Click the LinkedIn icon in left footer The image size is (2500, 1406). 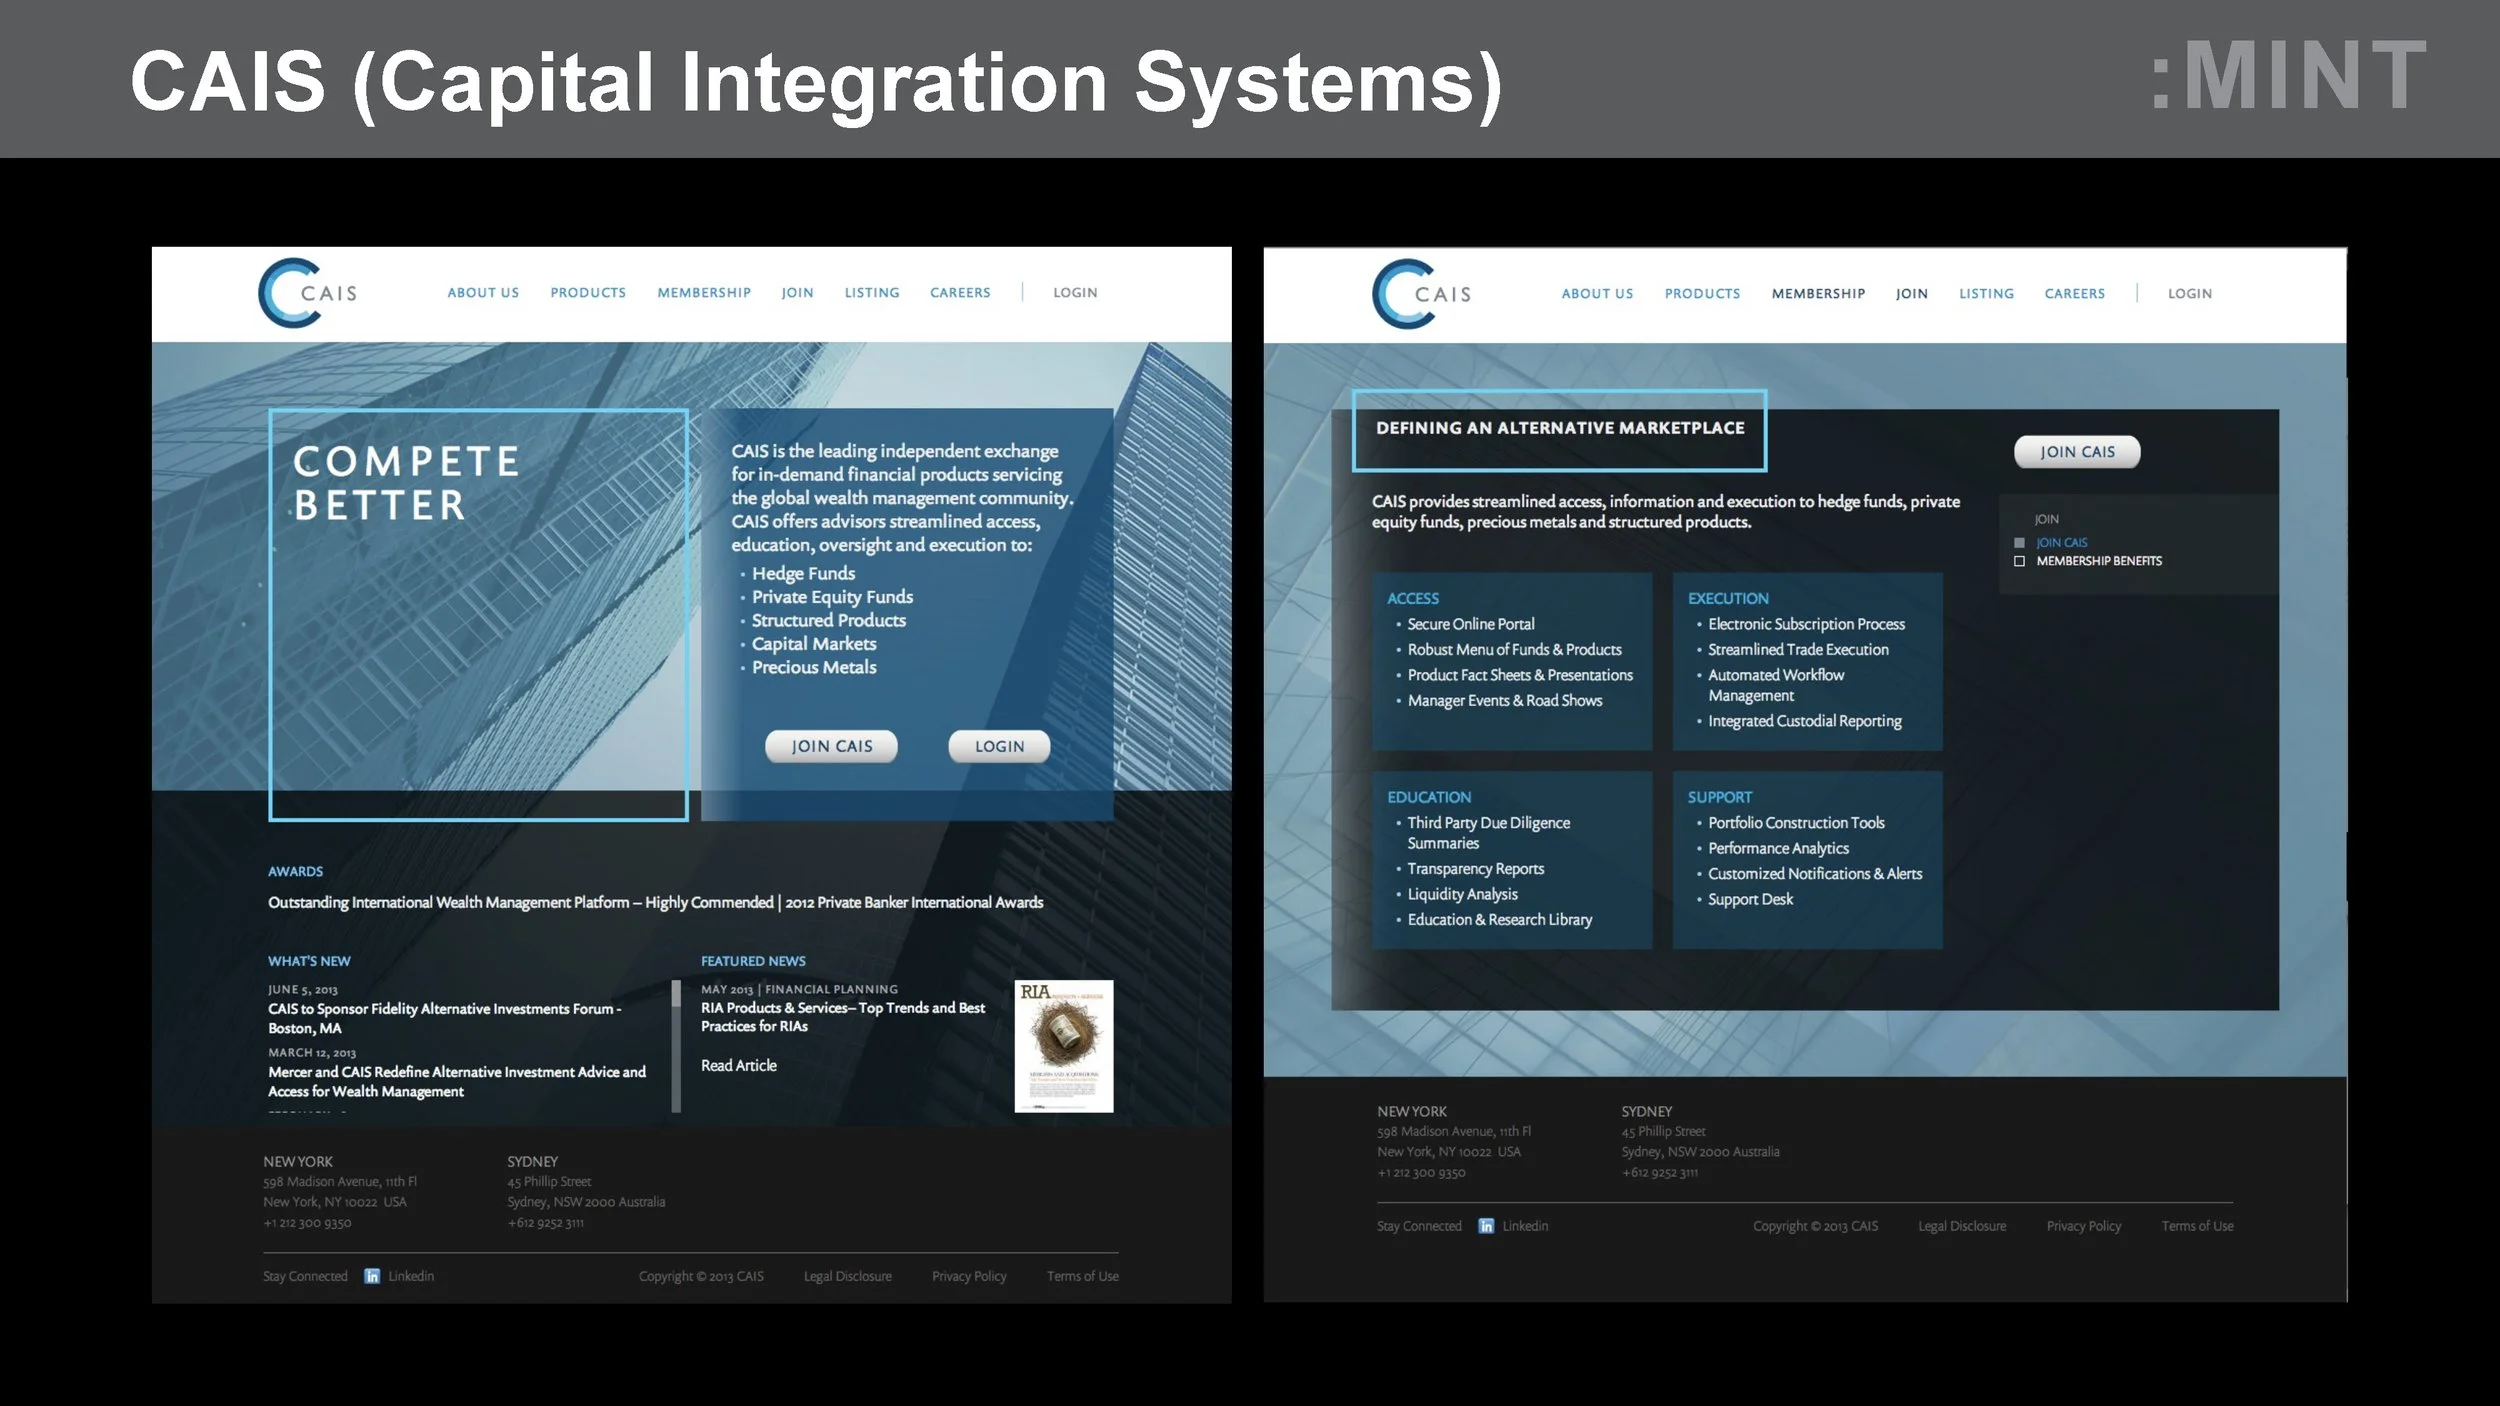(372, 1276)
